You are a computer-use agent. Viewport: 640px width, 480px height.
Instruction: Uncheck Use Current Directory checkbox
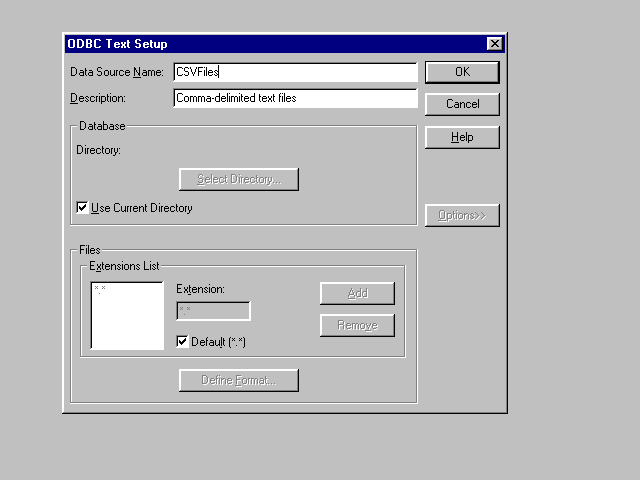click(83, 208)
